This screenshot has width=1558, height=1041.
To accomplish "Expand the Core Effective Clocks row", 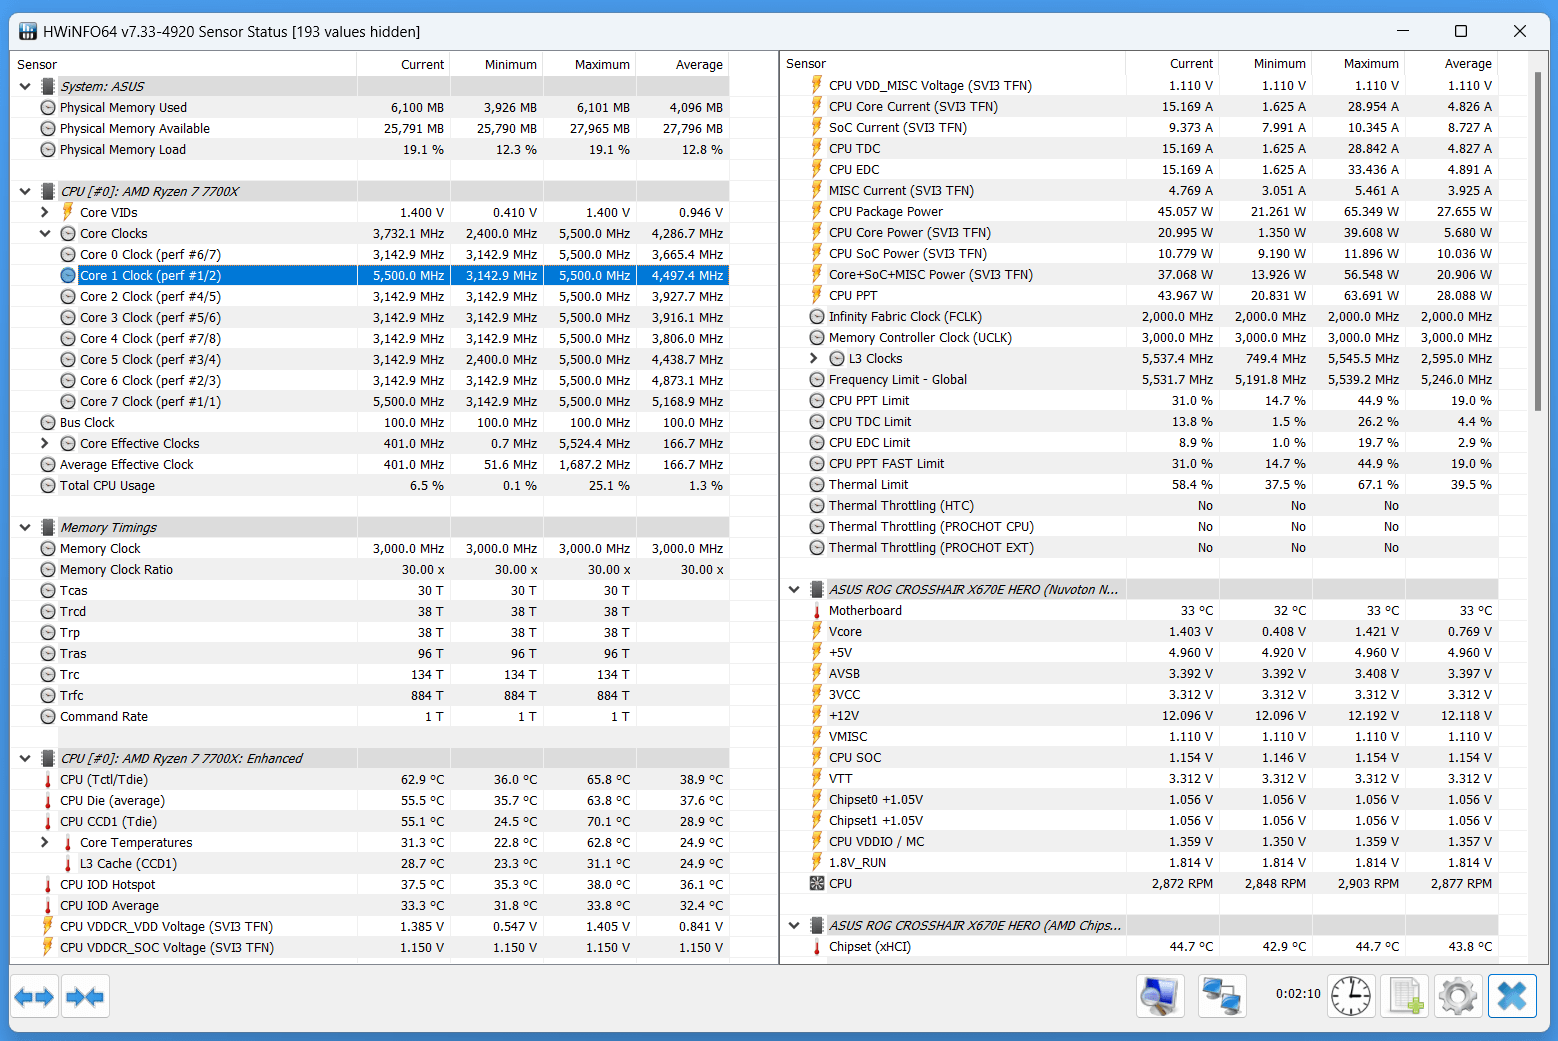I will (x=45, y=443).
